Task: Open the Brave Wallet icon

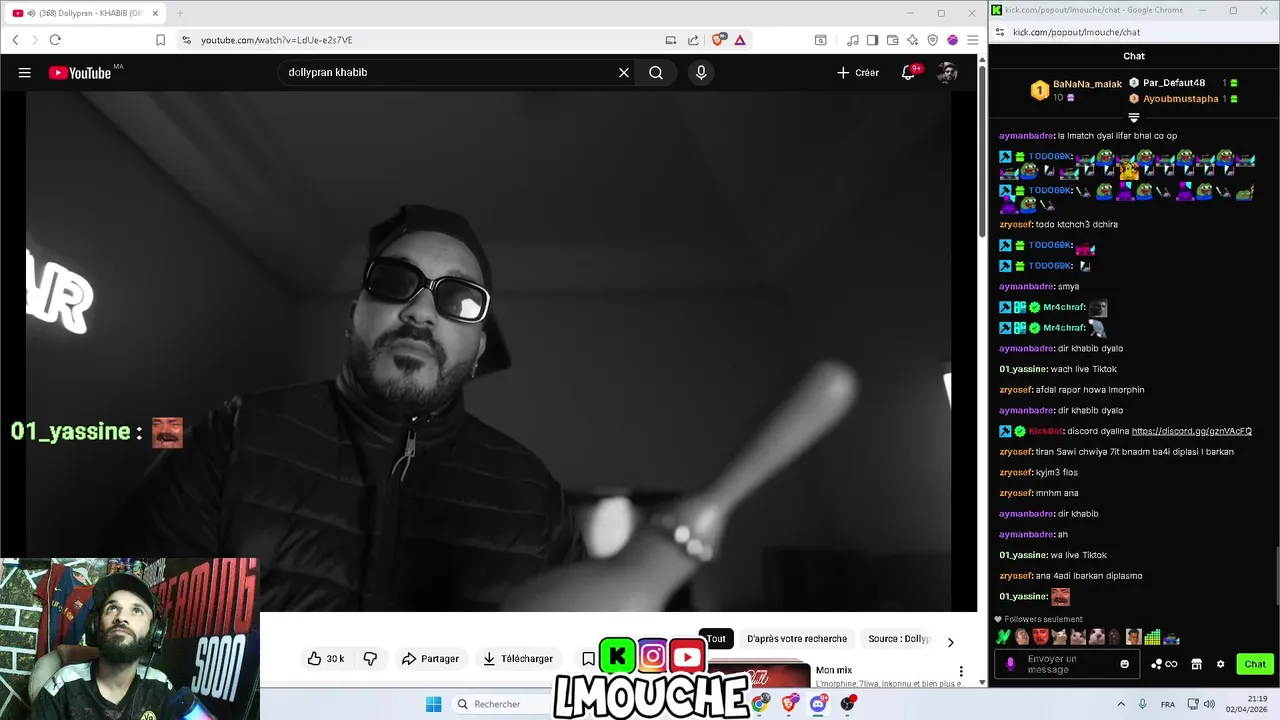Action: pos(892,40)
